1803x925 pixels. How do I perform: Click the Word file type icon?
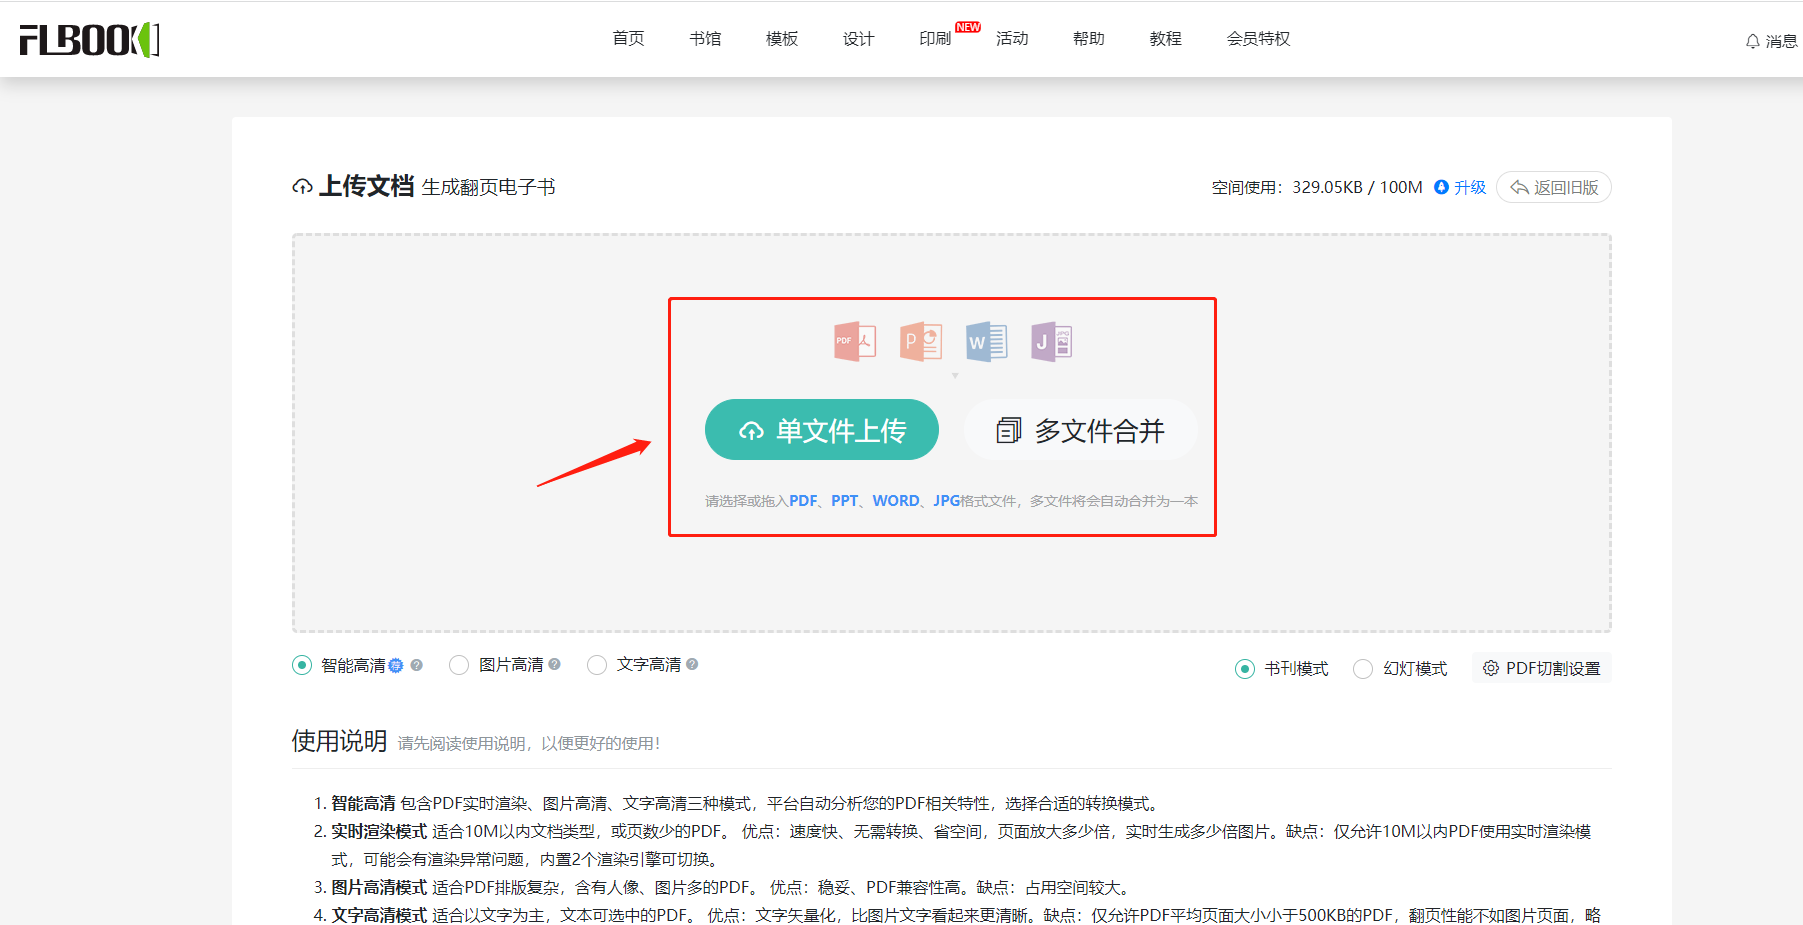pyautogui.click(x=987, y=342)
